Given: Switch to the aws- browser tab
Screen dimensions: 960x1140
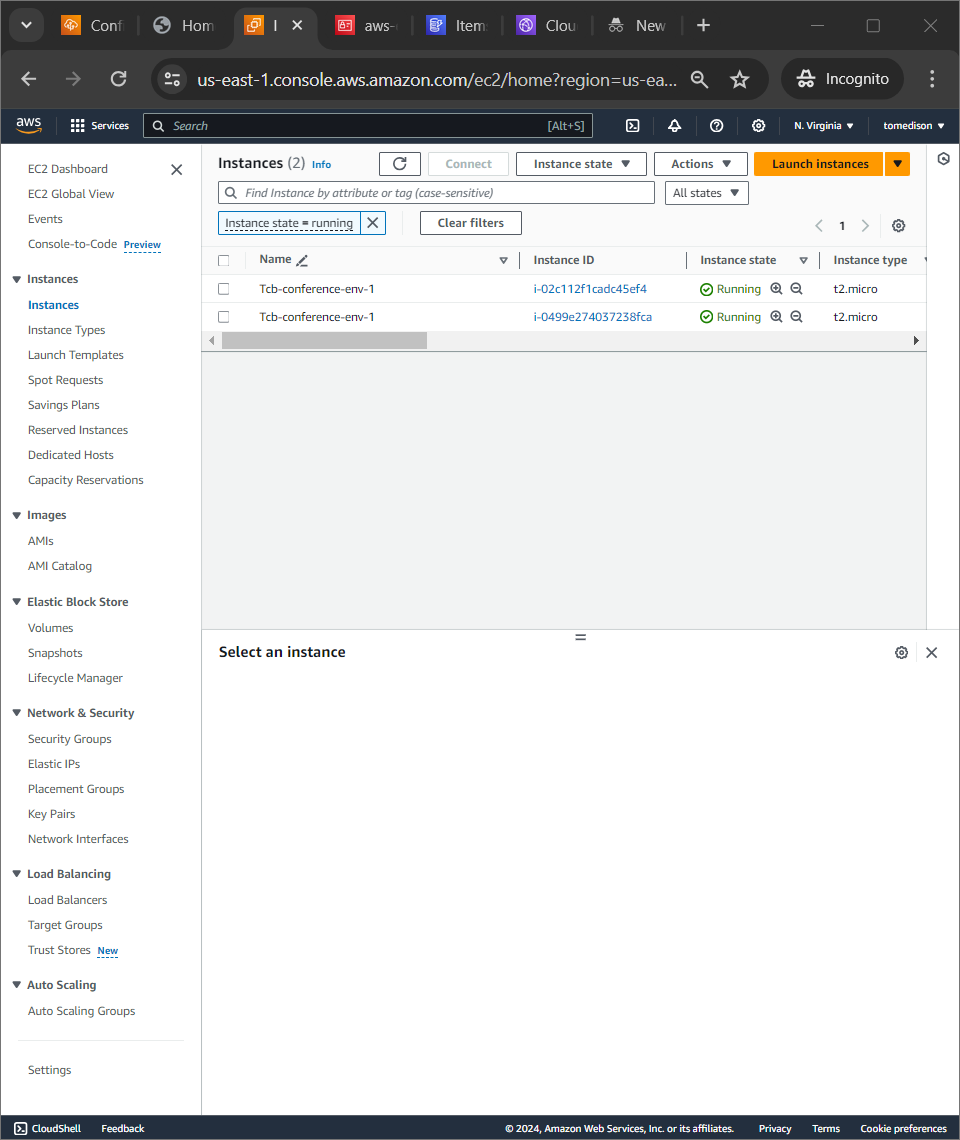Looking at the screenshot, I should (x=367, y=25).
